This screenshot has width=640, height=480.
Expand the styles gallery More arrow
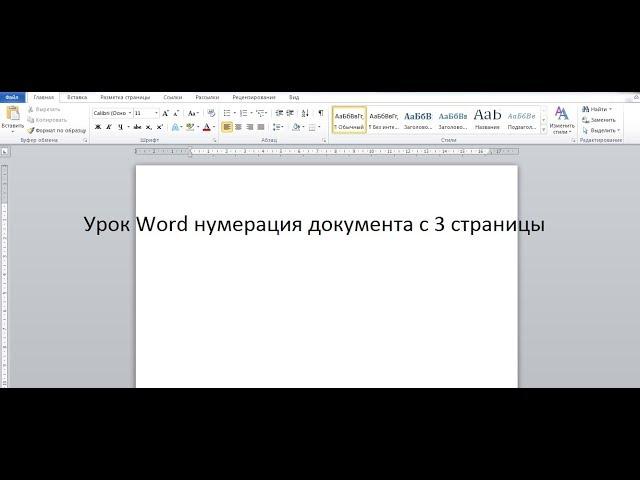click(544, 130)
